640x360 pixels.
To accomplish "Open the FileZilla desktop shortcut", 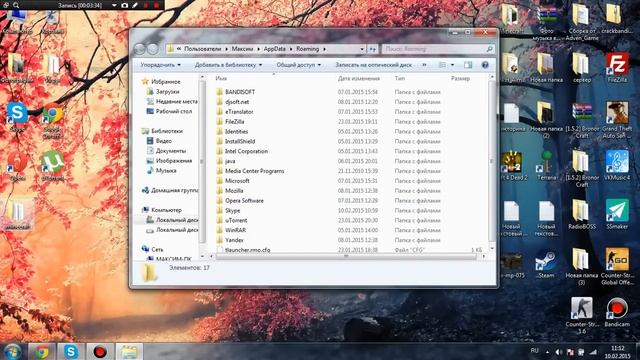I will click(x=617, y=68).
